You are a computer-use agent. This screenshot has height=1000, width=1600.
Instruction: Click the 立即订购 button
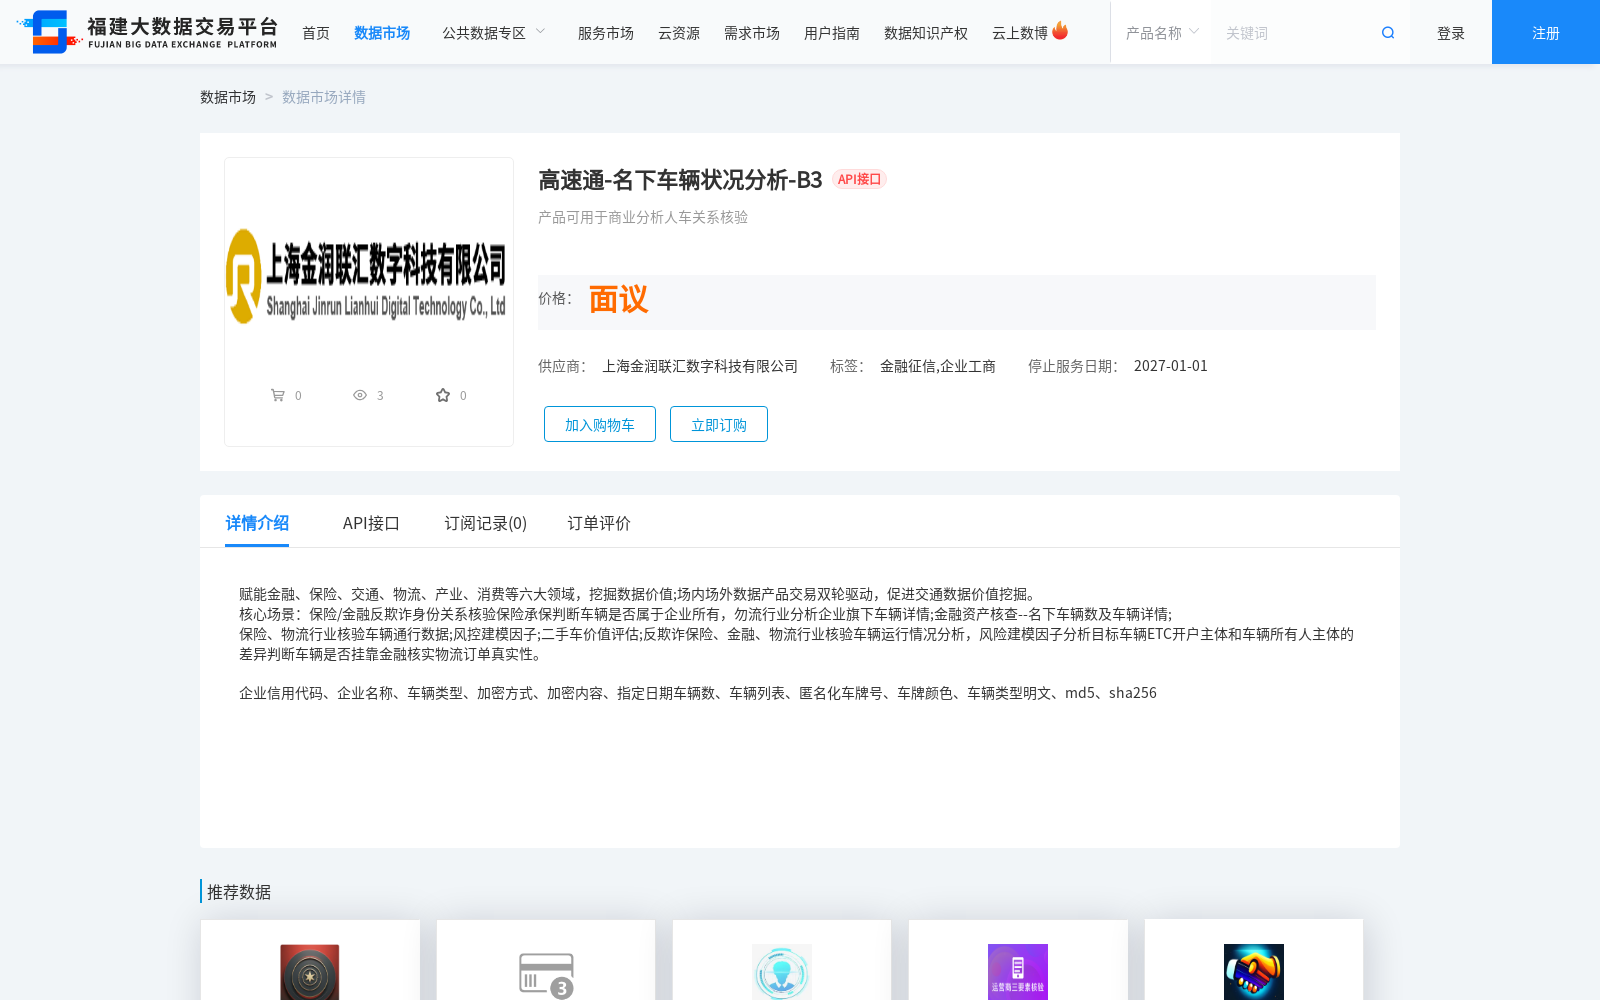[719, 424]
